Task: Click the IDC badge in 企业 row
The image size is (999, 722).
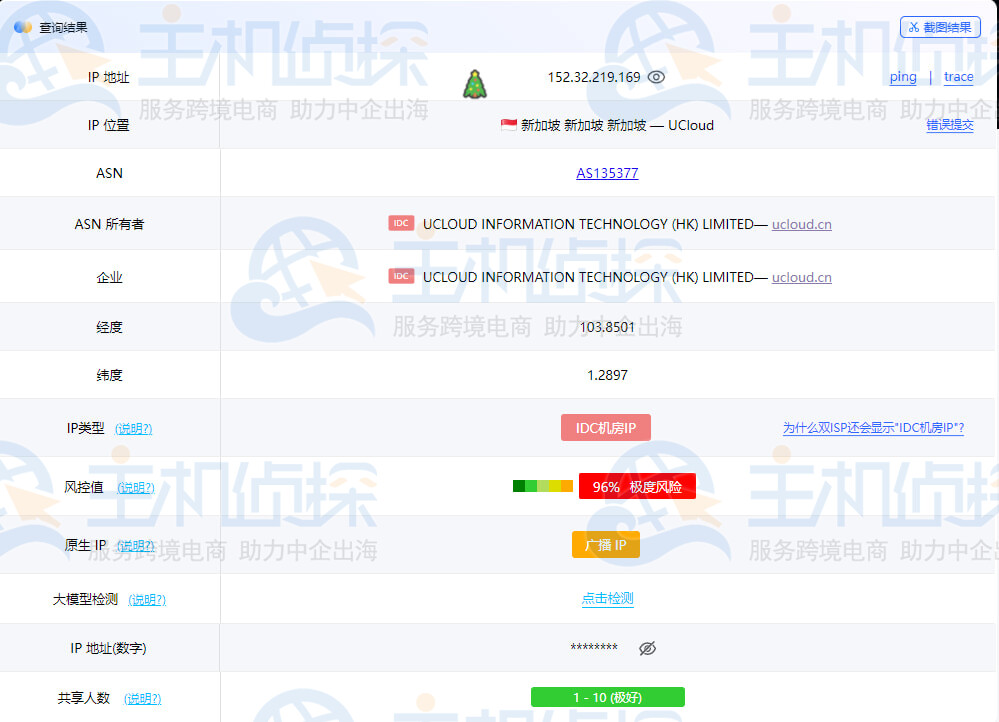Action: [x=401, y=277]
